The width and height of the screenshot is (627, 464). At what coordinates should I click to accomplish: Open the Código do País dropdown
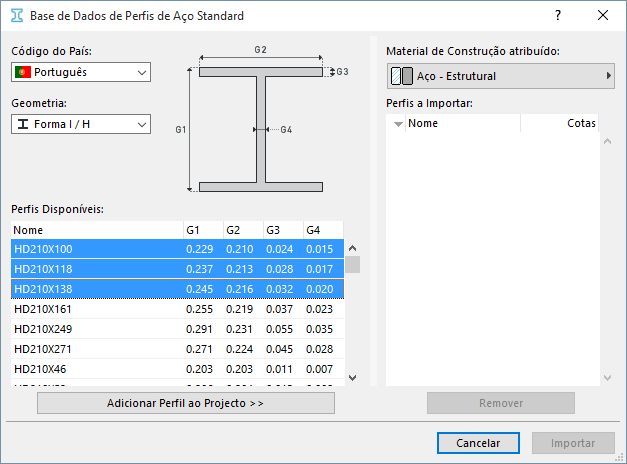[x=81, y=72]
